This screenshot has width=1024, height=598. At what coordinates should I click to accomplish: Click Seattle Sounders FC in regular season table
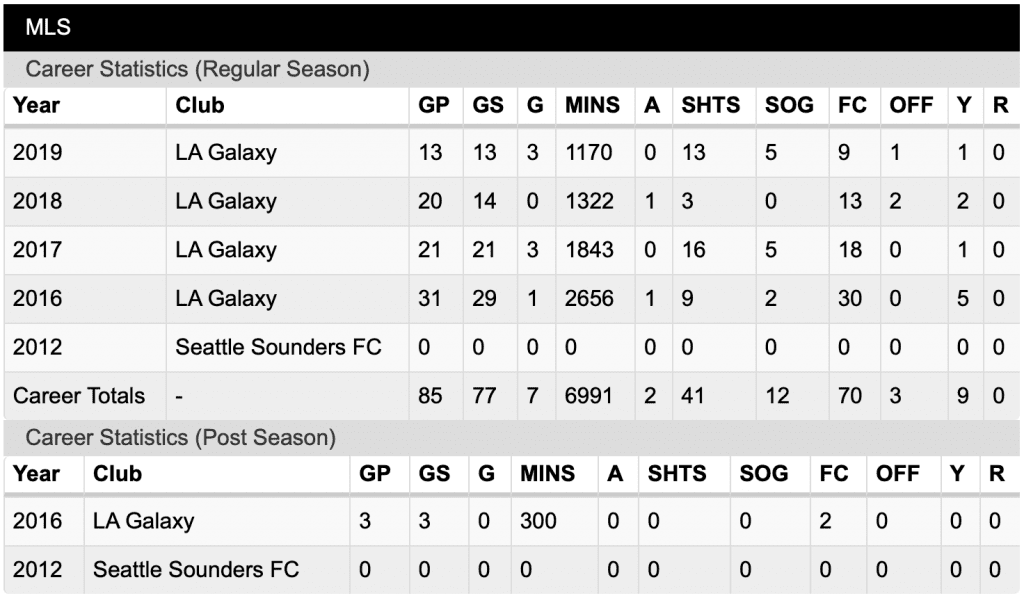[x=278, y=347]
